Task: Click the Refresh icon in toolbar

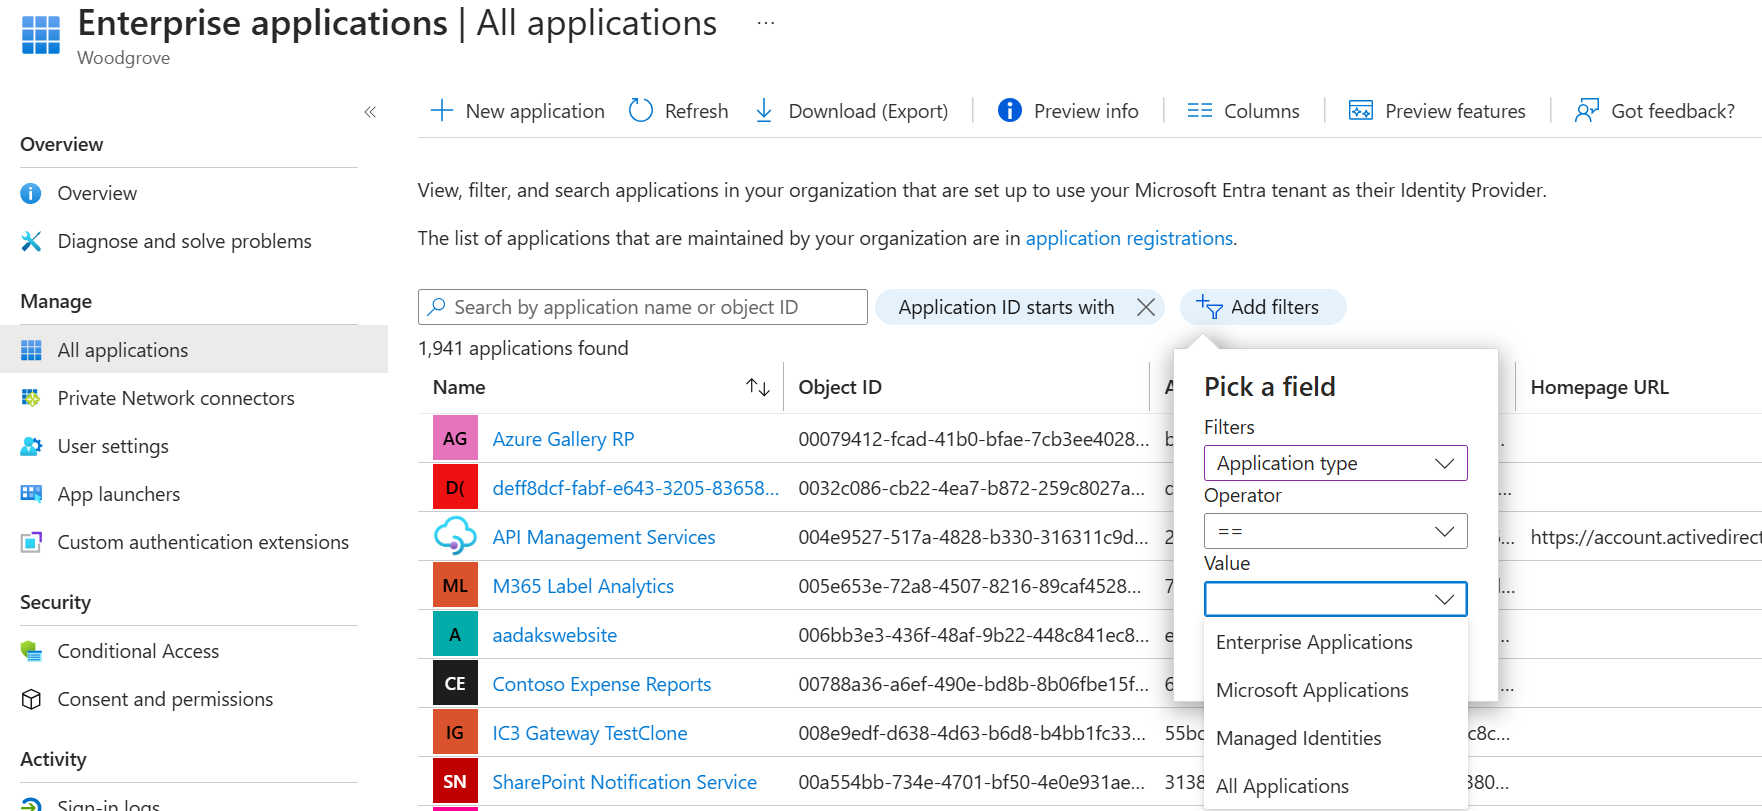Action: (x=641, y=111)
